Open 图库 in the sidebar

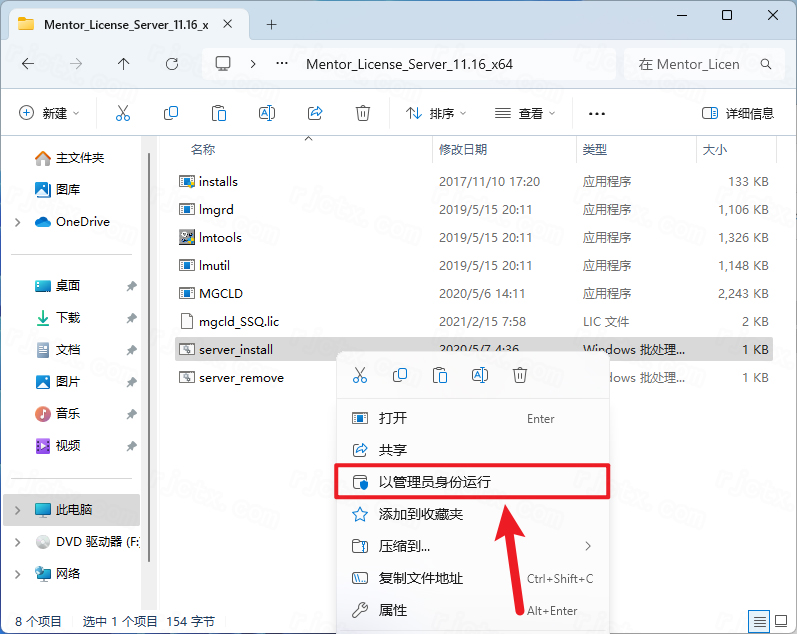(x=58, y=190)
